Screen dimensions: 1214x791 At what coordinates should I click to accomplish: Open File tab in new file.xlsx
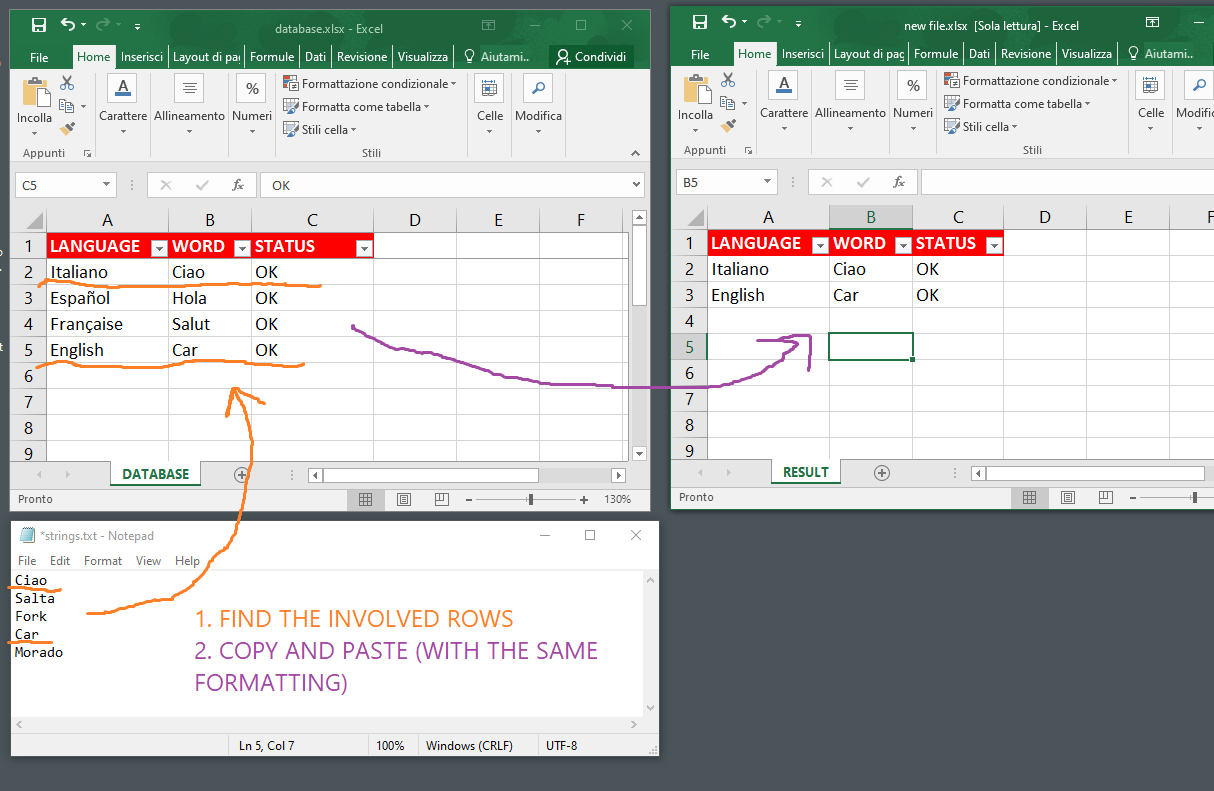[700, 54]
